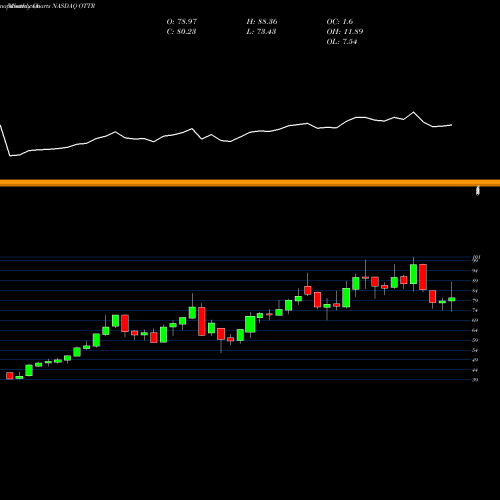Click the "44" price axis label
The image size is (500, 500).
point(475,370)
